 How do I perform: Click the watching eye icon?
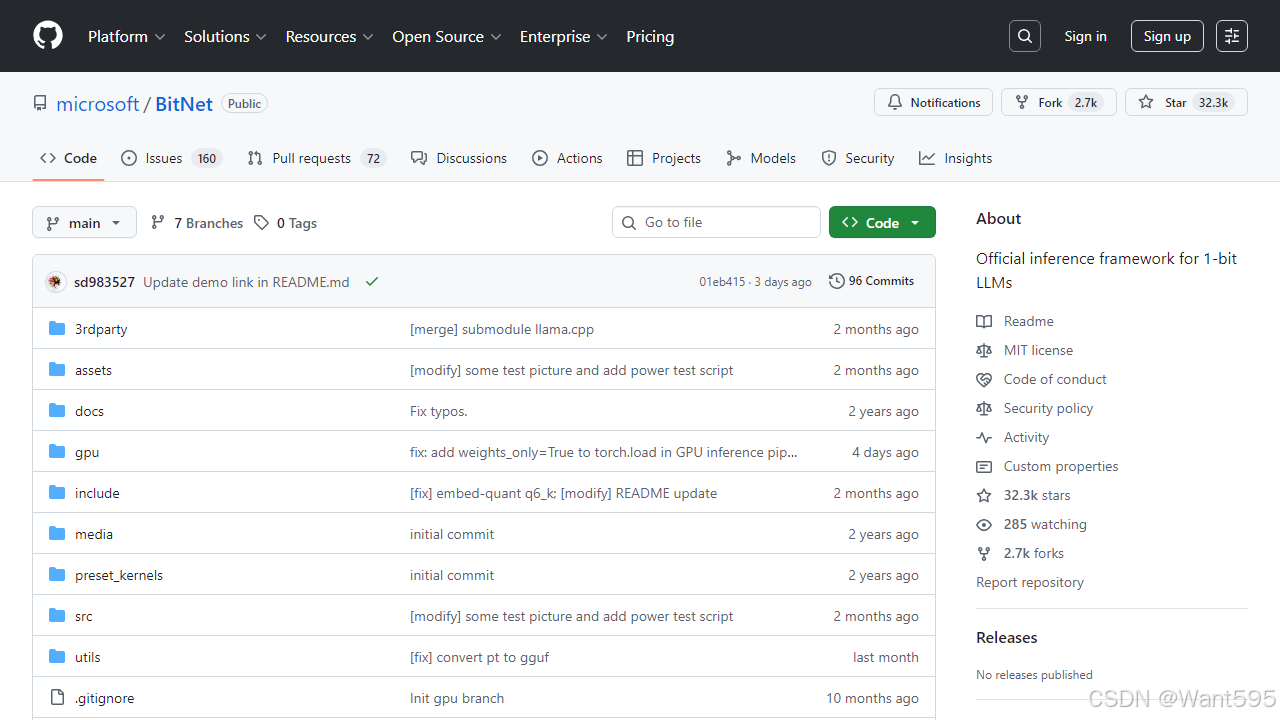pyautogui.click(x=984, y=524)
